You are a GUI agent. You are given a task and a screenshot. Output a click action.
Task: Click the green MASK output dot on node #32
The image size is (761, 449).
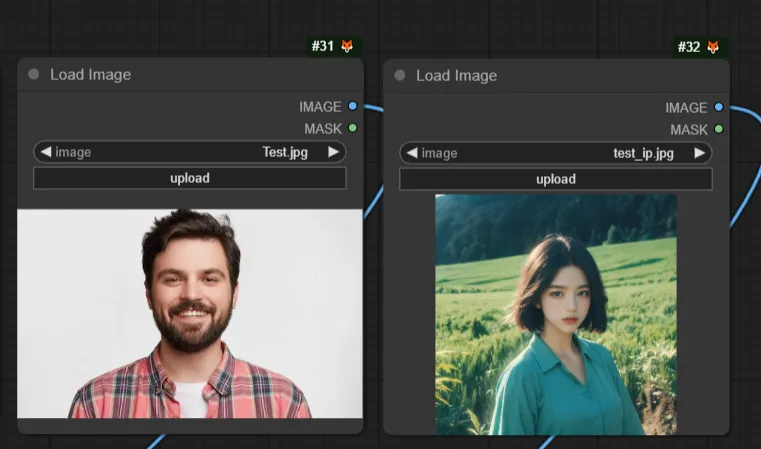(x=718, y=129)
